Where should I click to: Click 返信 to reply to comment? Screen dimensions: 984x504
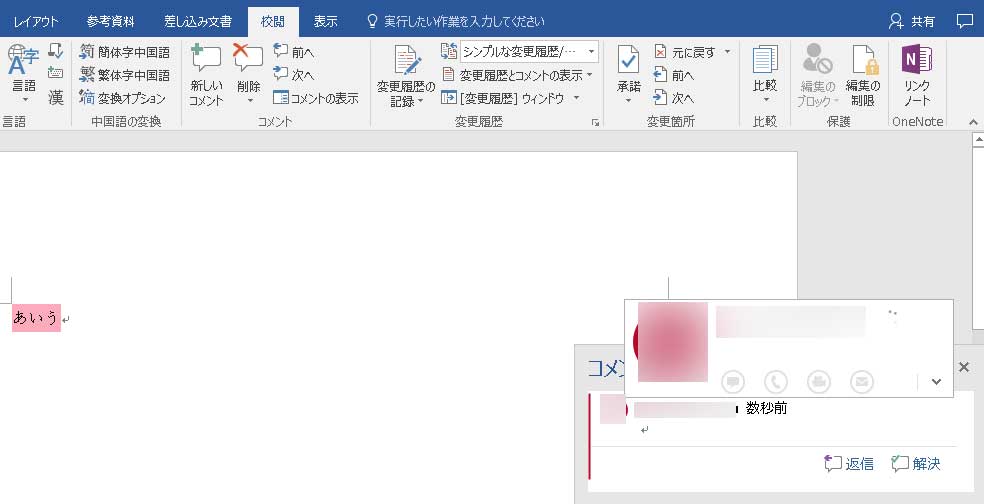[849, 463]
